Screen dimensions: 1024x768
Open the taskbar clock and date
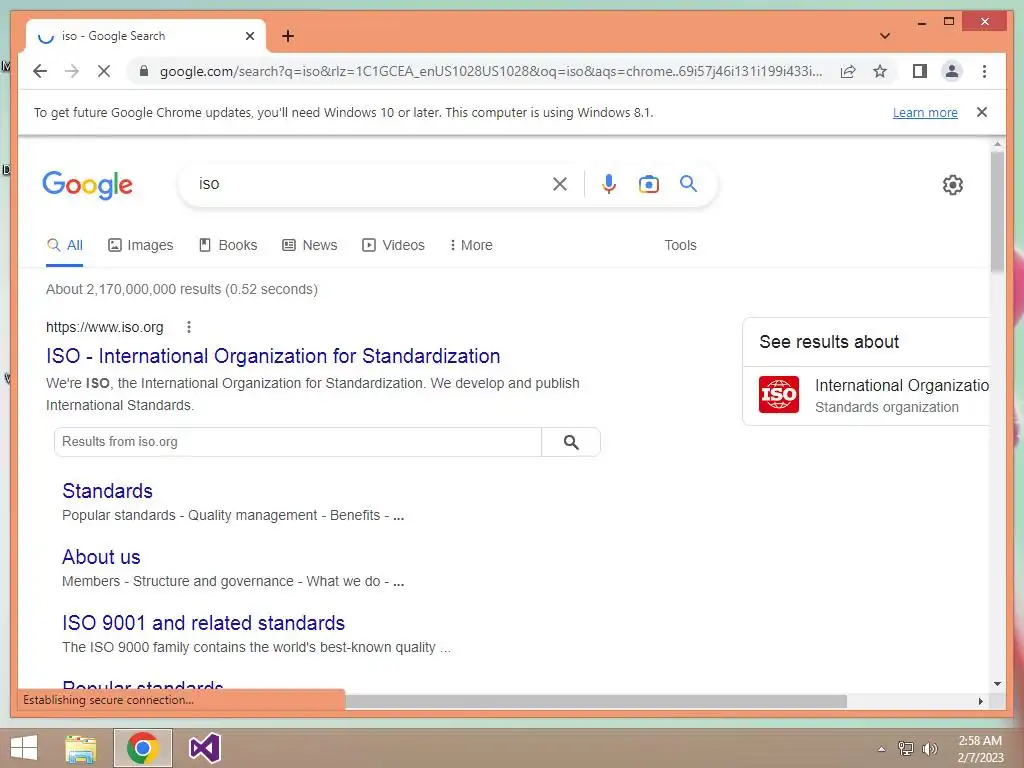tap(980, 749)
